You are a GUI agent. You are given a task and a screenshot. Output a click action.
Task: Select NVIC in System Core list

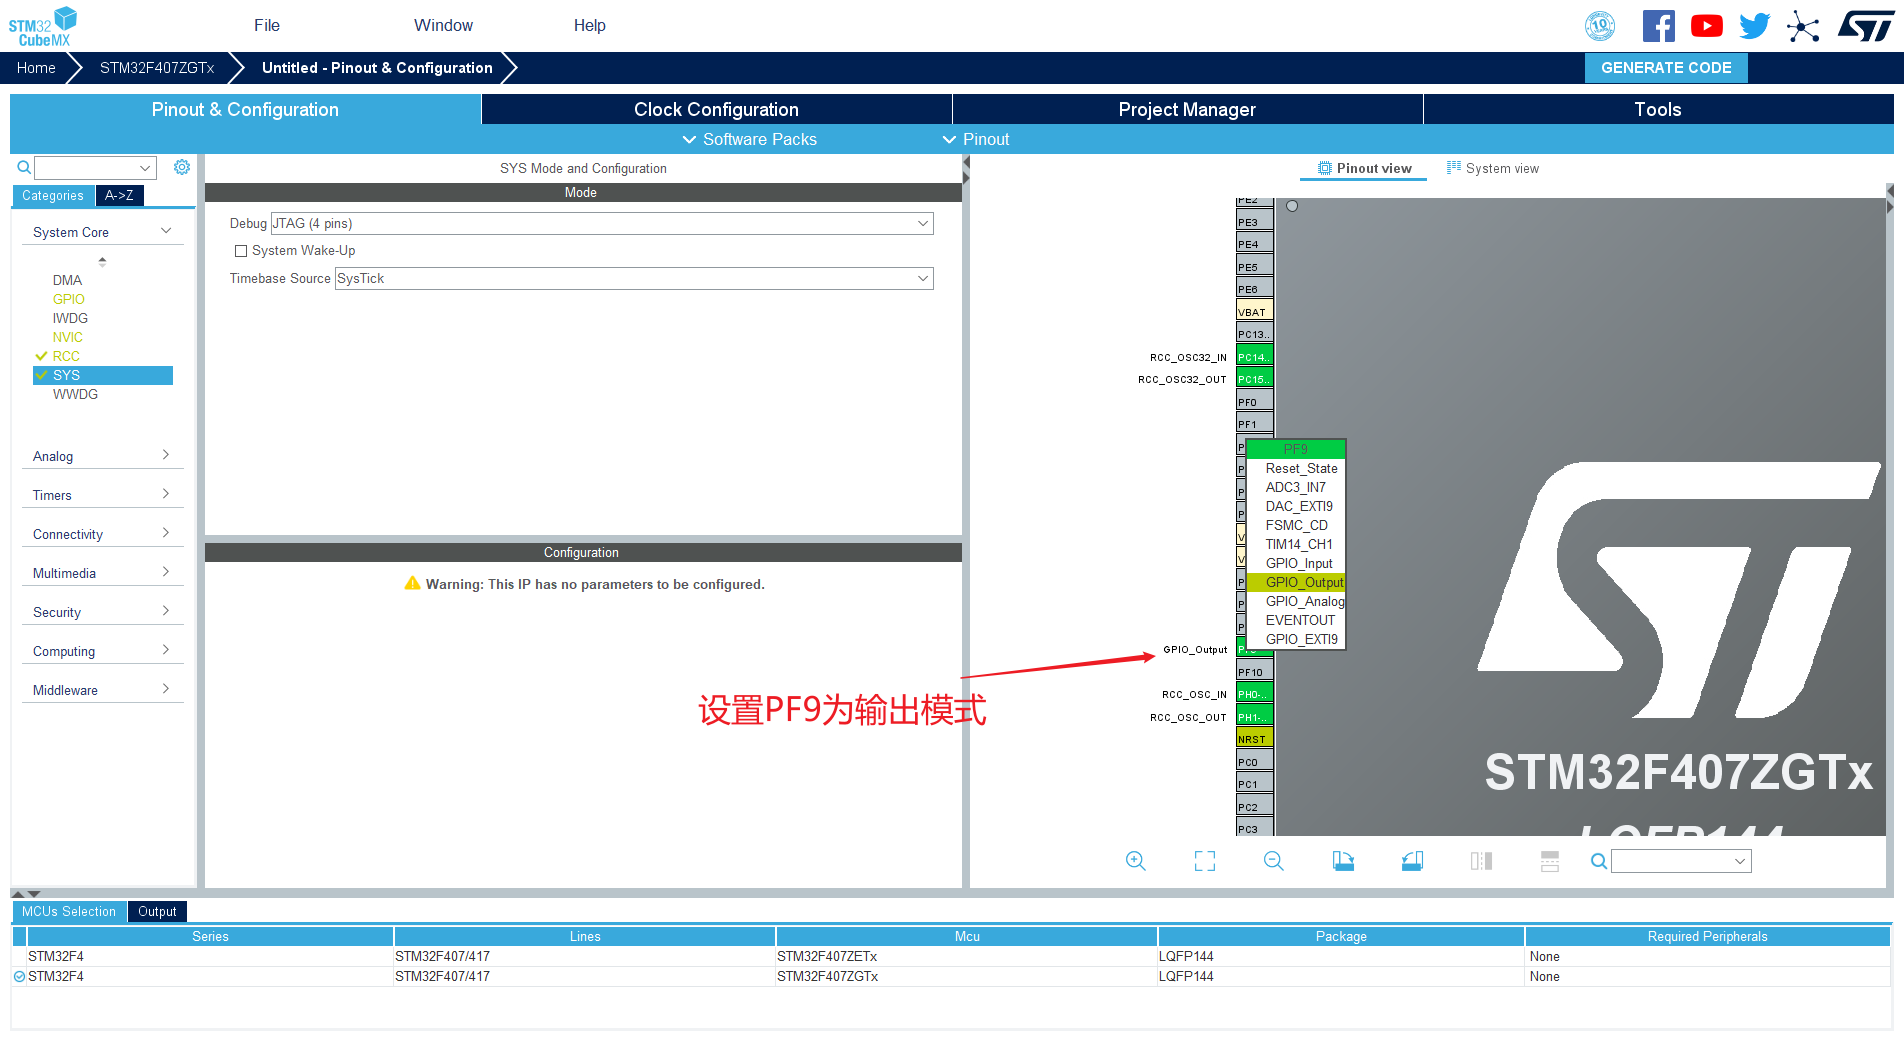coord(68,337)
